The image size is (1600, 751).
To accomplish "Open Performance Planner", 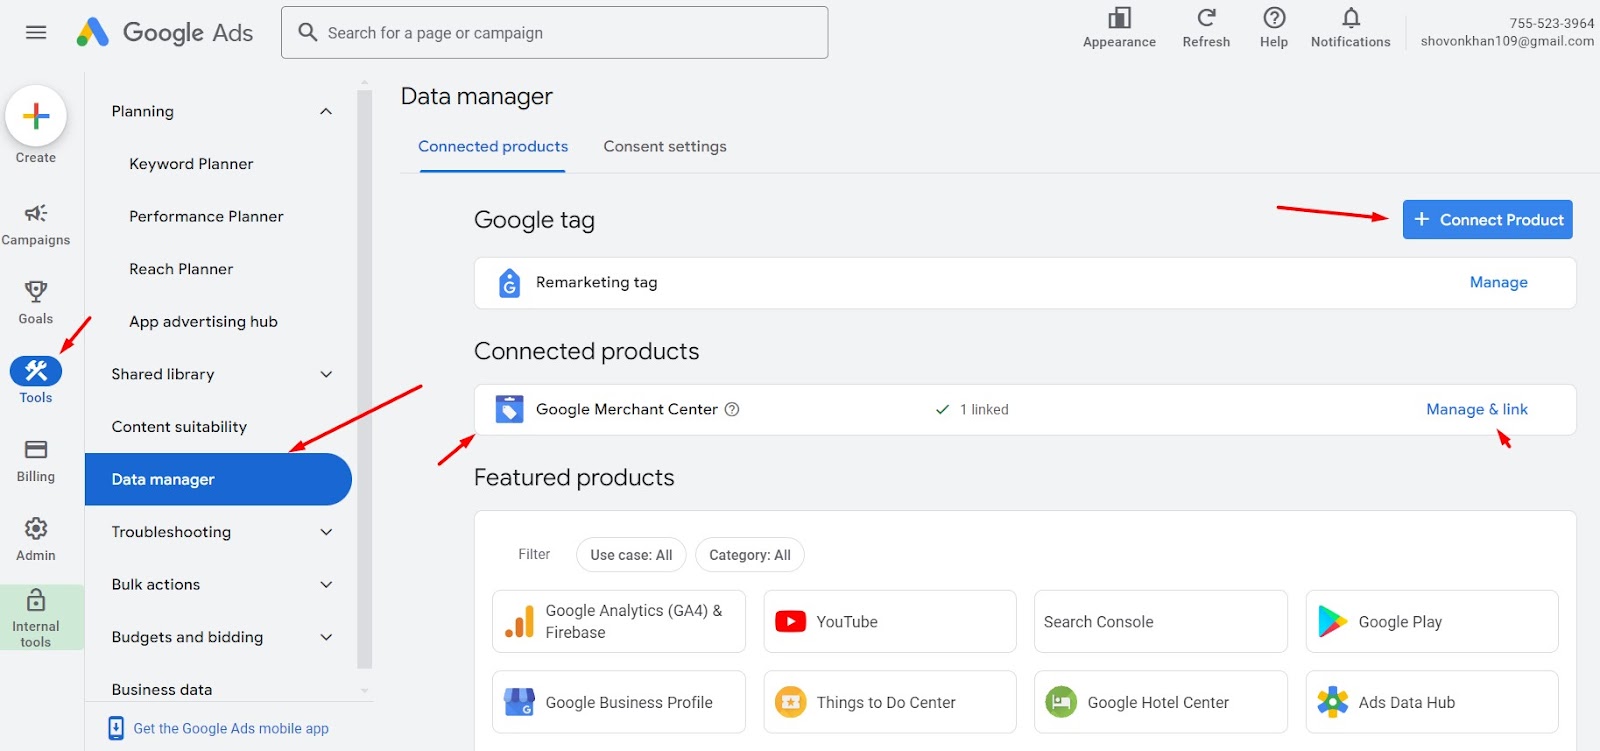I will coord(206,216).
